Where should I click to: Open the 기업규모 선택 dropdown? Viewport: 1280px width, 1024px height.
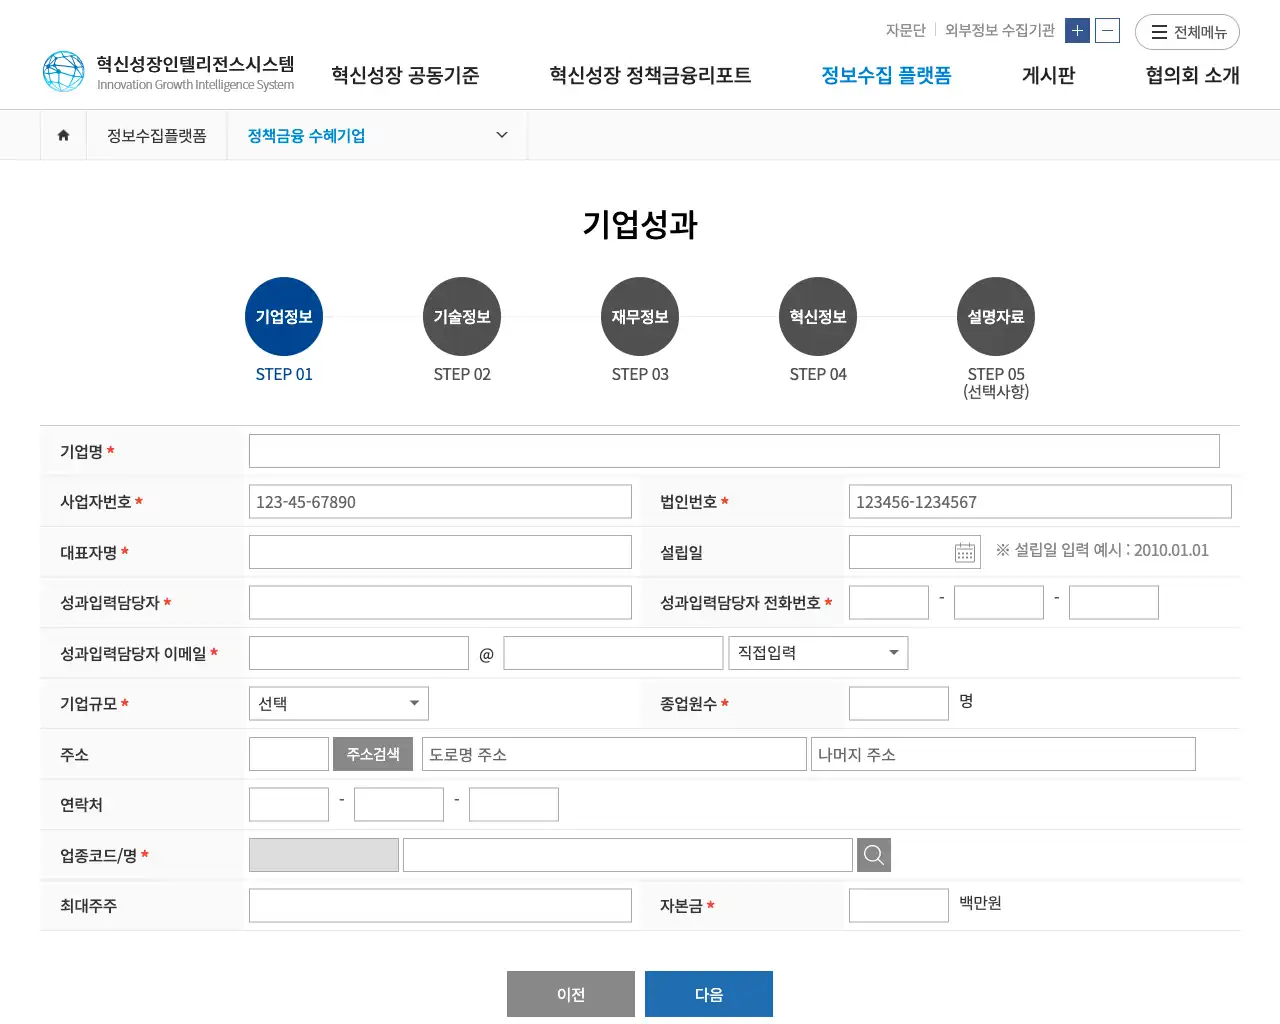tap(338, 703)
